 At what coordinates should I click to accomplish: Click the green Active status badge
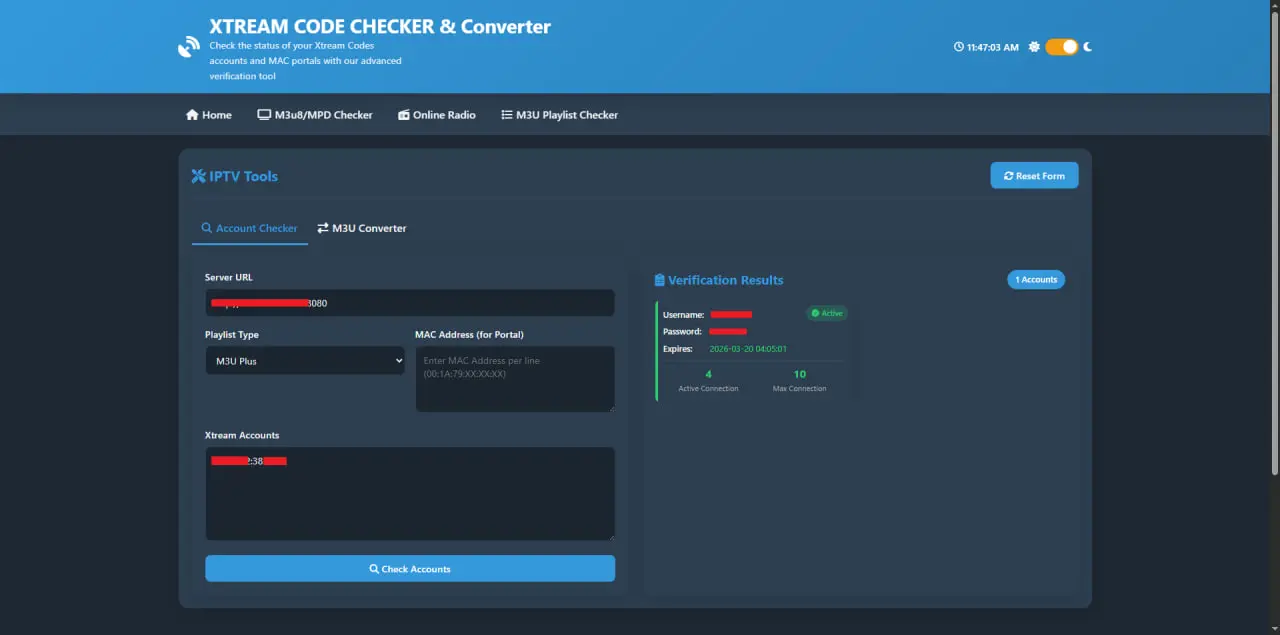(827, 313)
